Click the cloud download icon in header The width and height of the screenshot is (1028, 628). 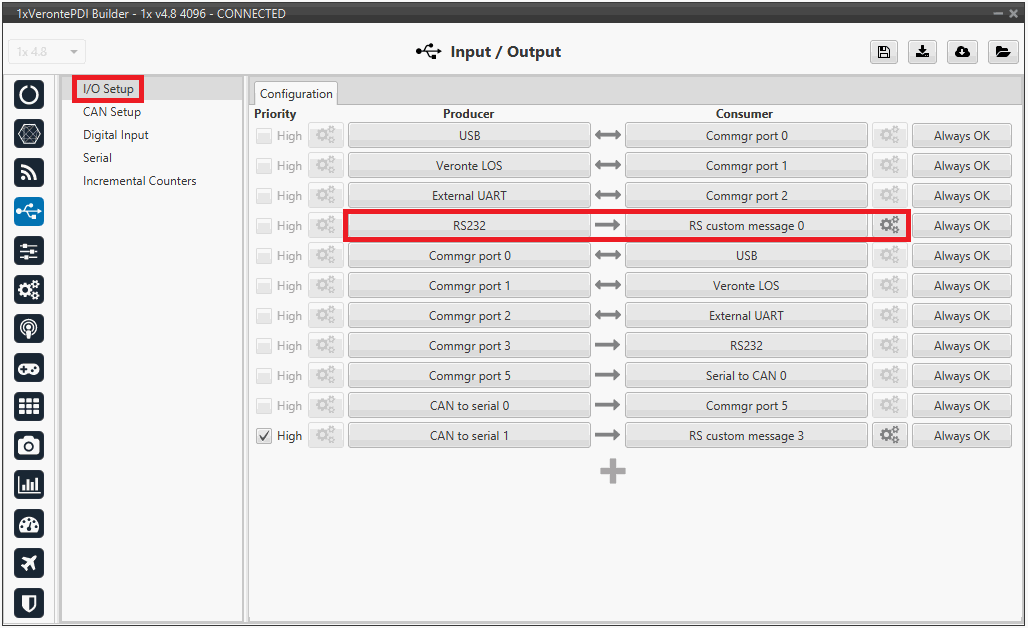(962, 52)
